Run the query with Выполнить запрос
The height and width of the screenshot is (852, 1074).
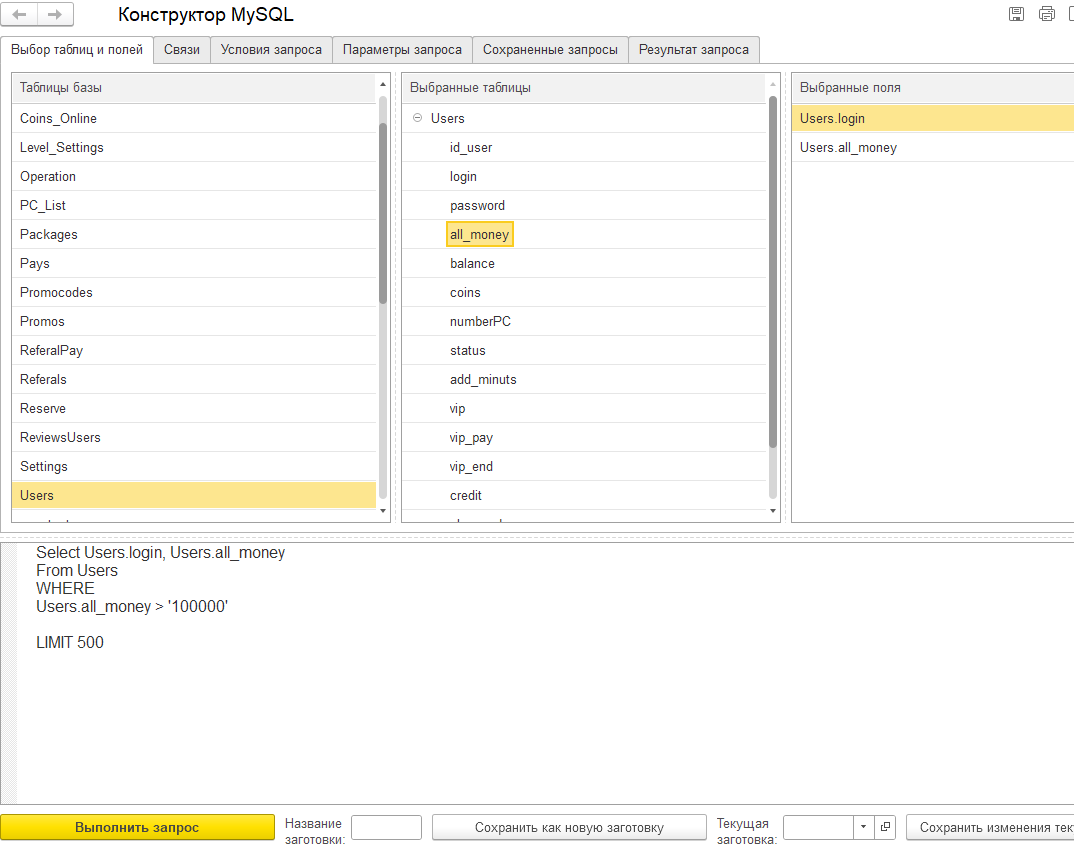137,827
